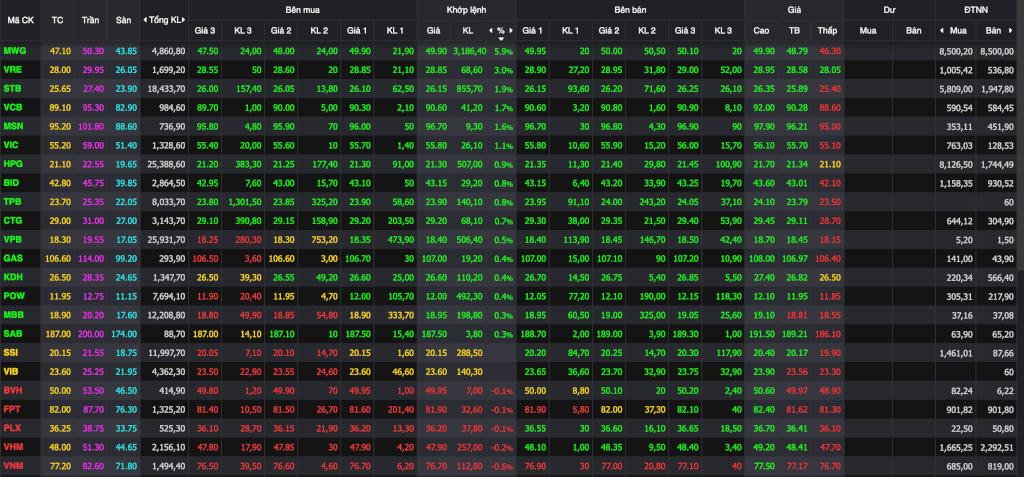Open the SAB stock symbol
This screenshot has height=477, width=1024.
tap(12, 334)
